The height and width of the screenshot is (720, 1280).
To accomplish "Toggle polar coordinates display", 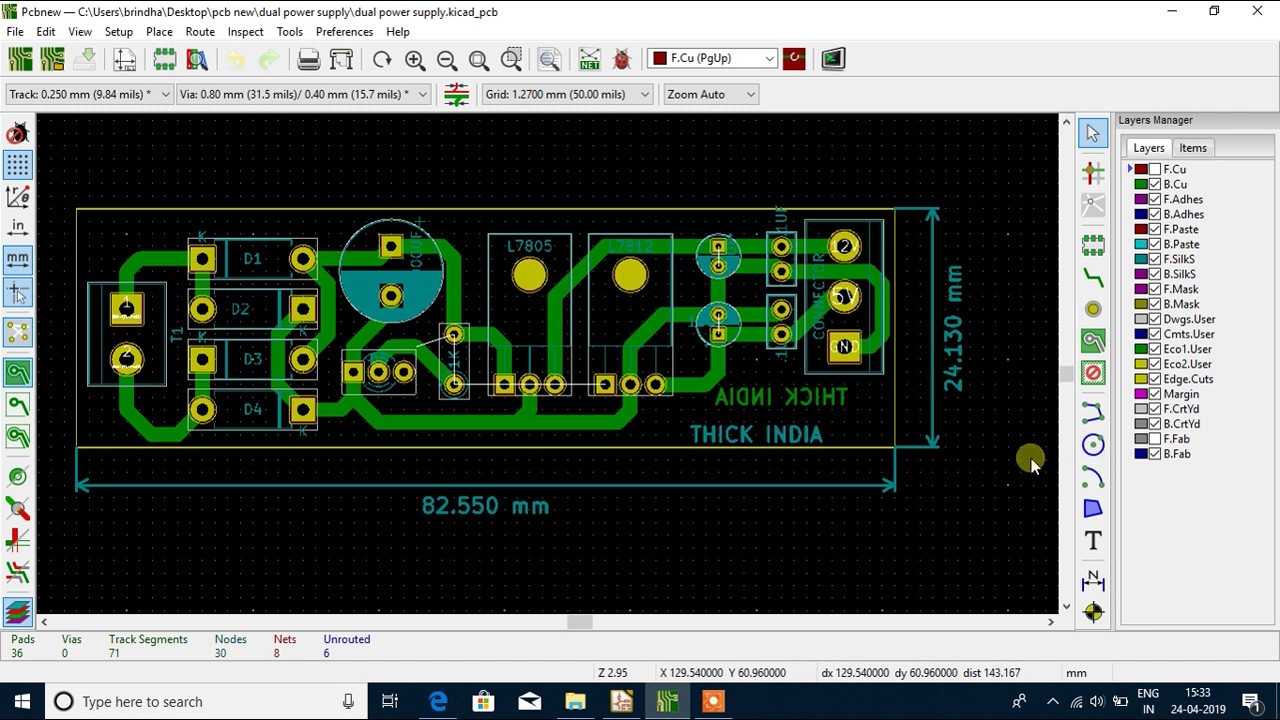I will 17,196.
